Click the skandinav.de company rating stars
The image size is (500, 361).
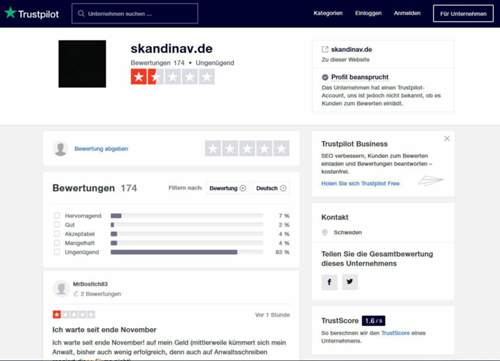173,77
